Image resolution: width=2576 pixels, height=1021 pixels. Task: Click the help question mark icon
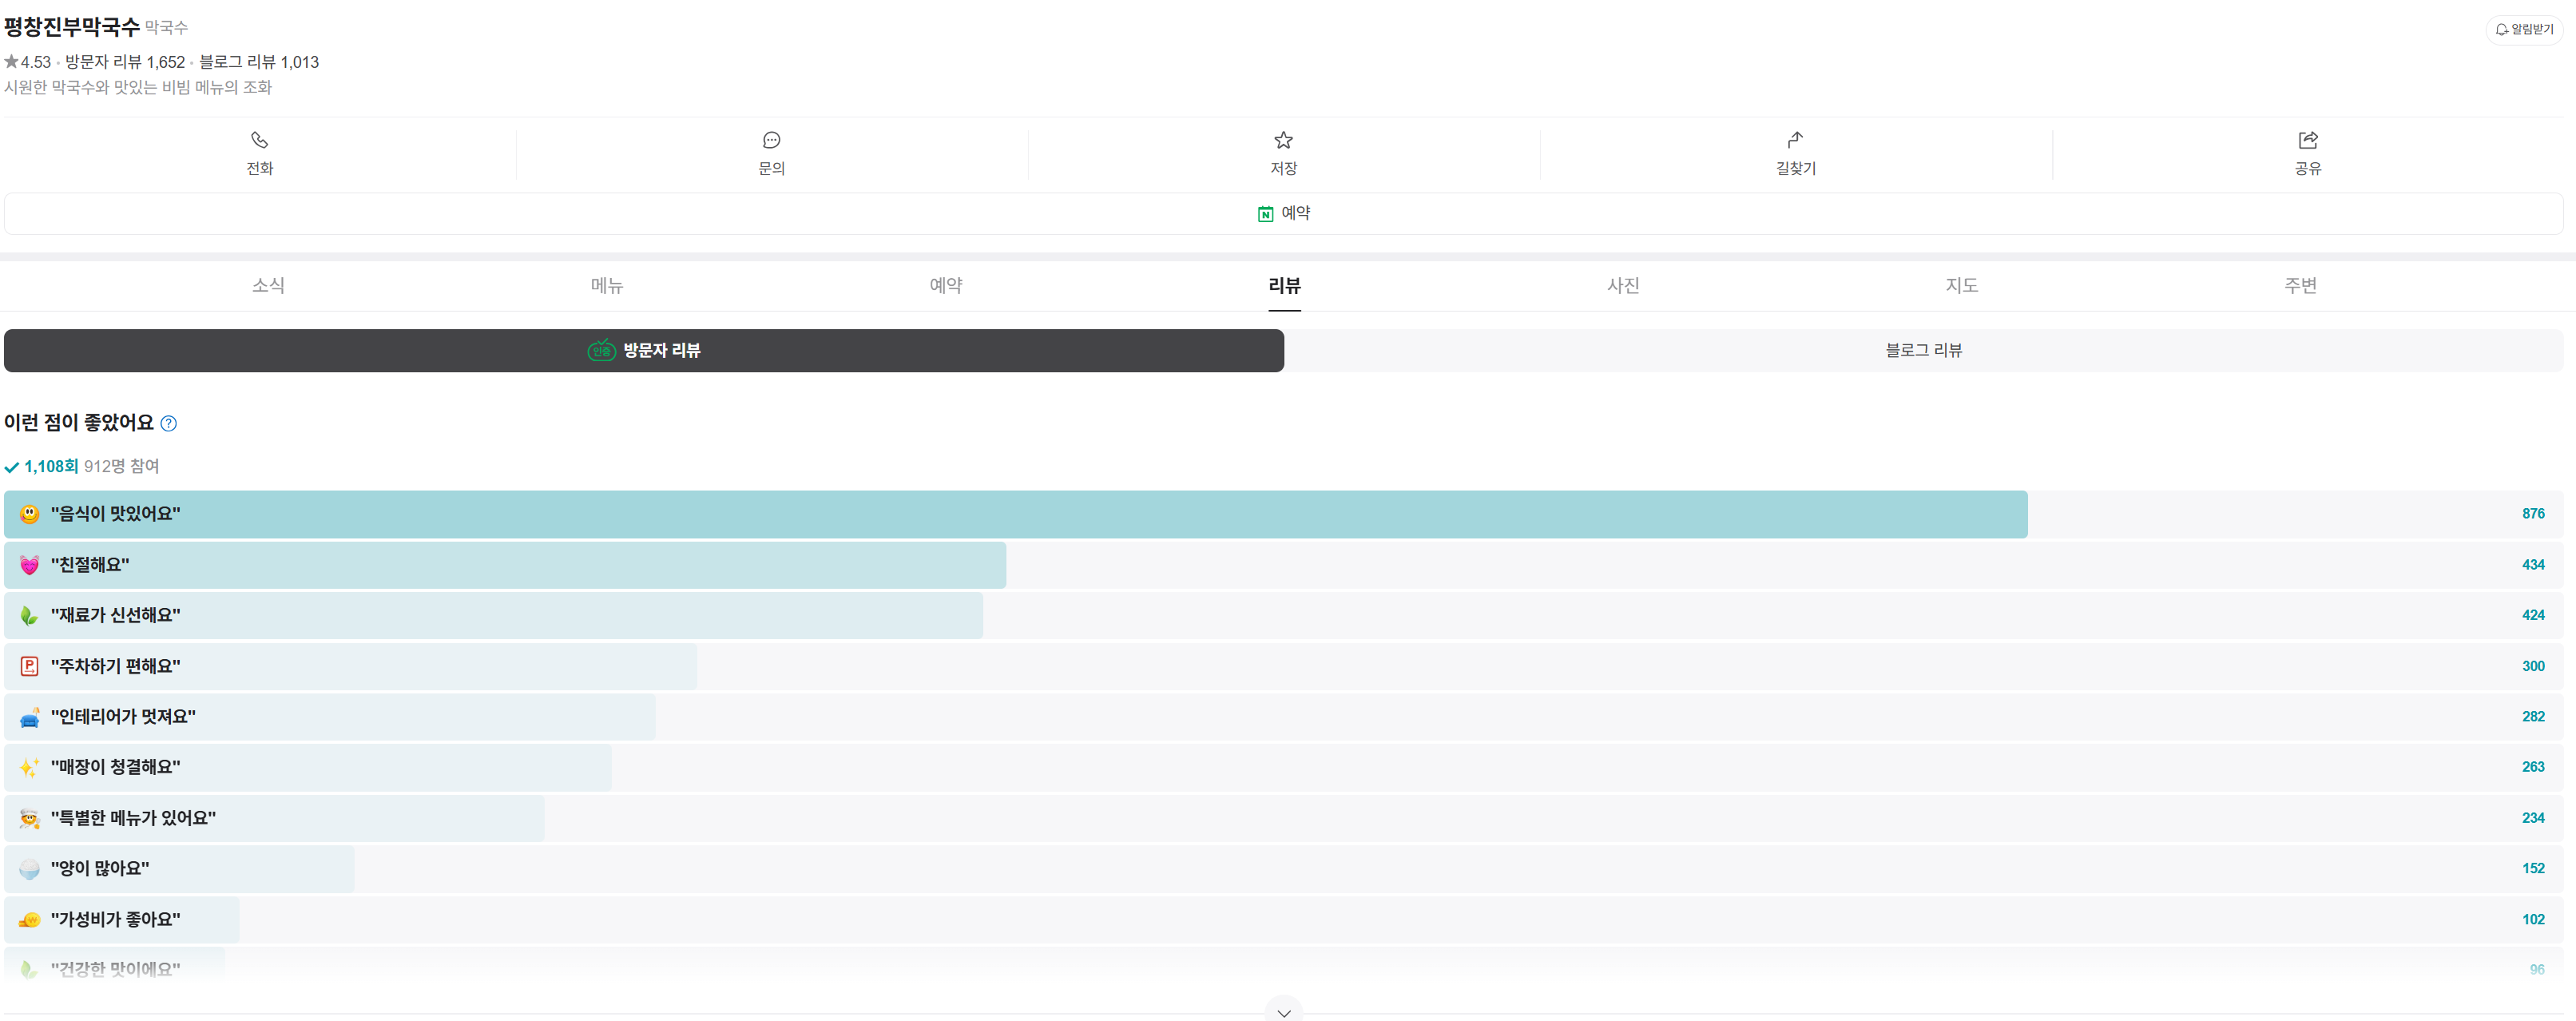(x=169, y=424)
